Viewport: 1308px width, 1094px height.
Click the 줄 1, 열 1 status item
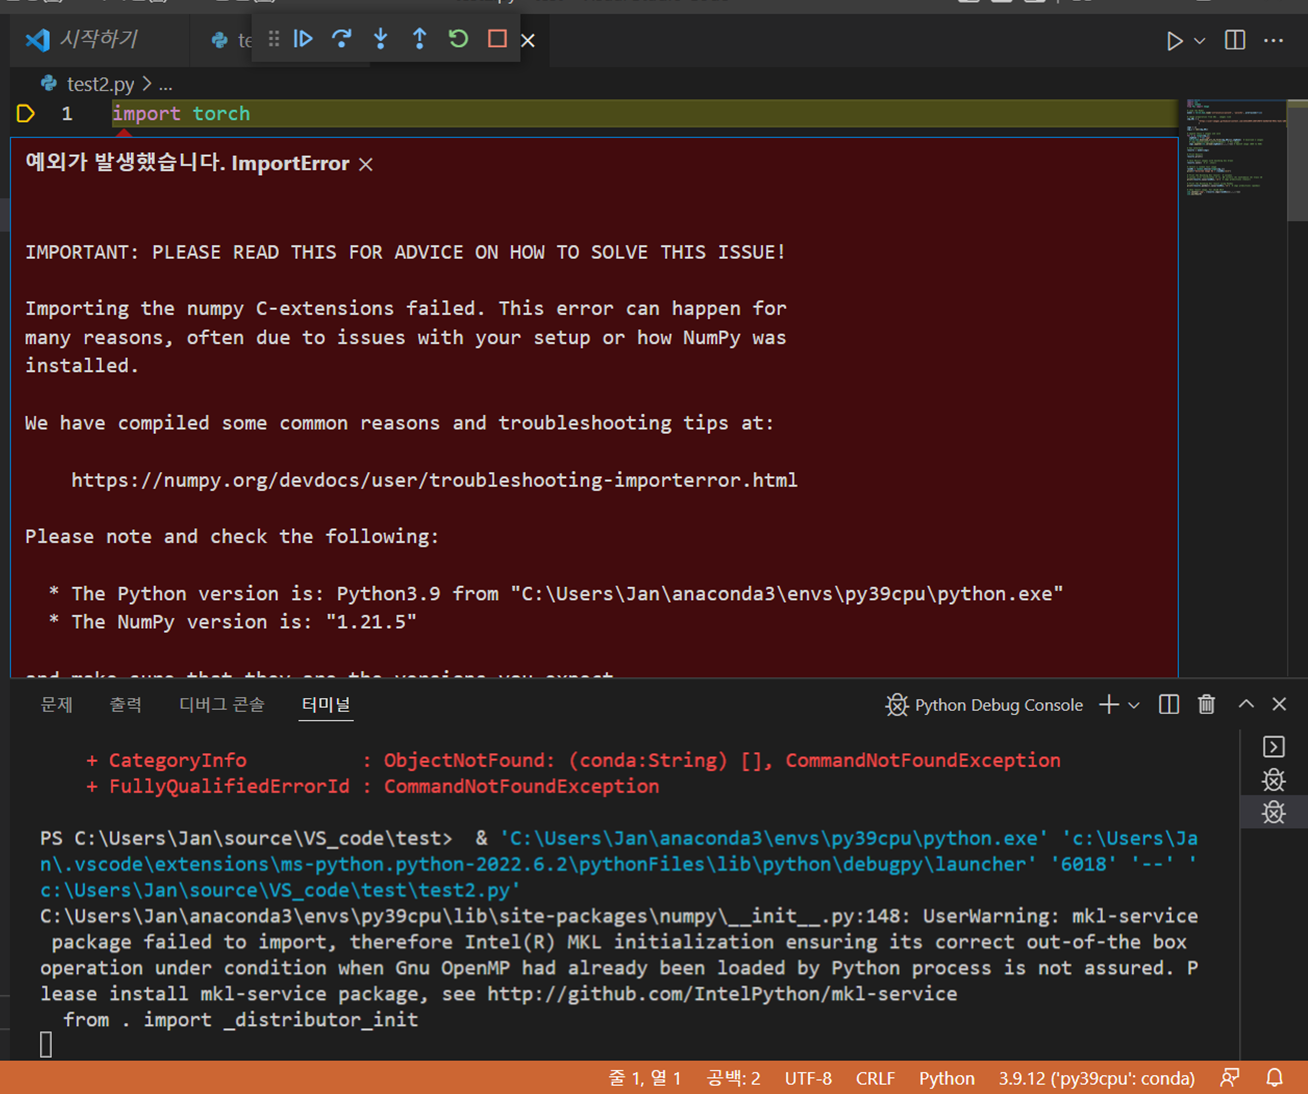[x=645, y=1079]
